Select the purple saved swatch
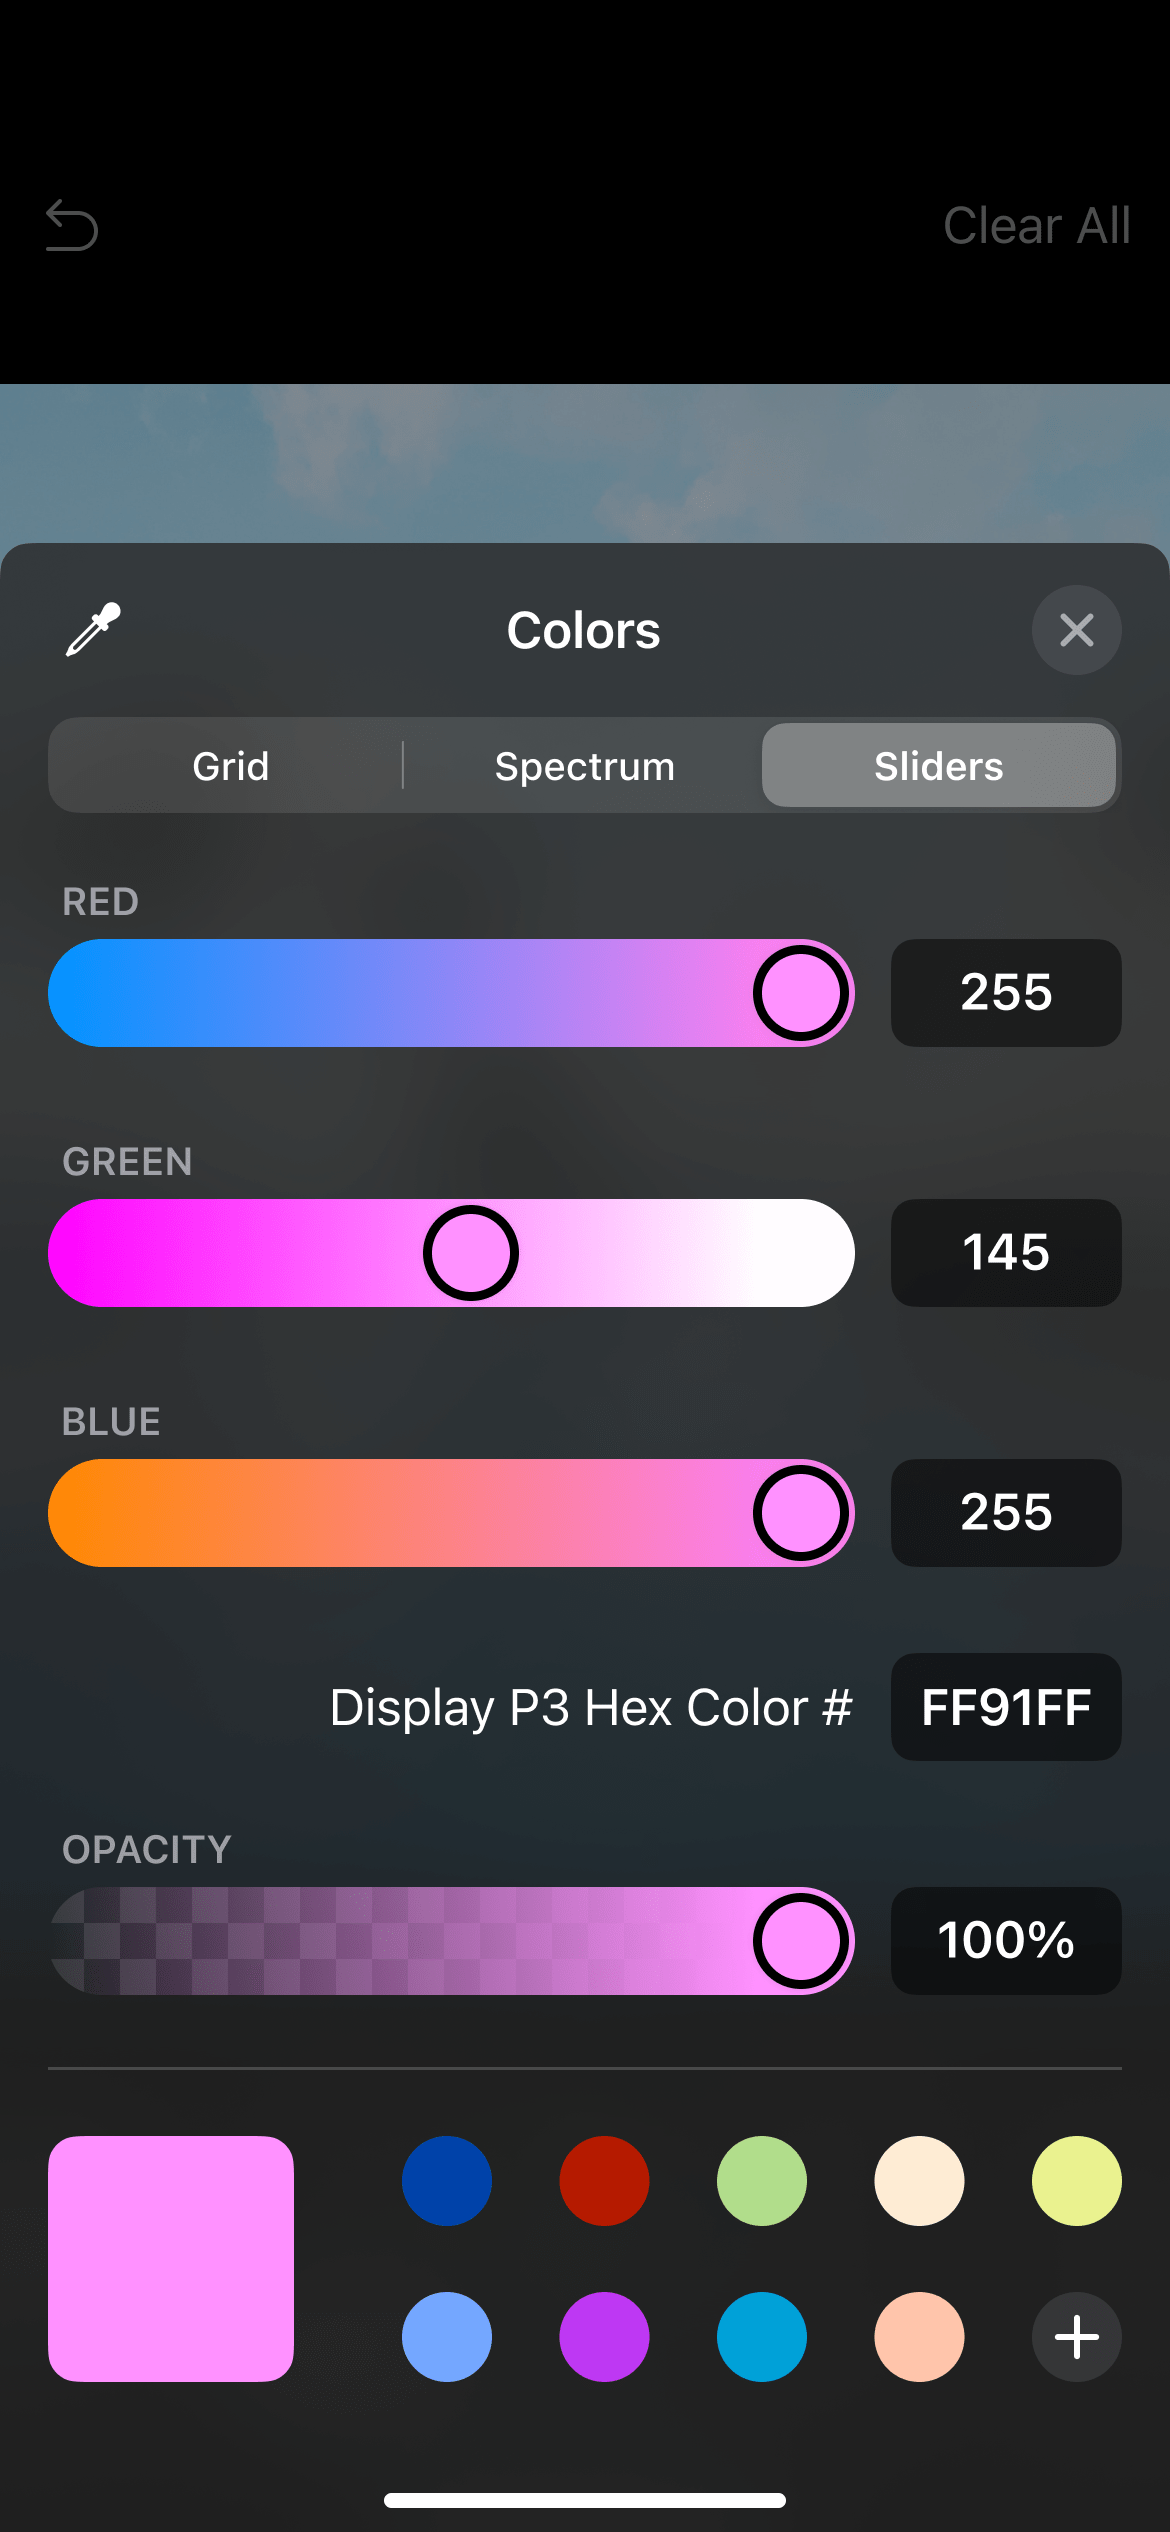1170x2532 pixels. click(x=604, y=2337)
